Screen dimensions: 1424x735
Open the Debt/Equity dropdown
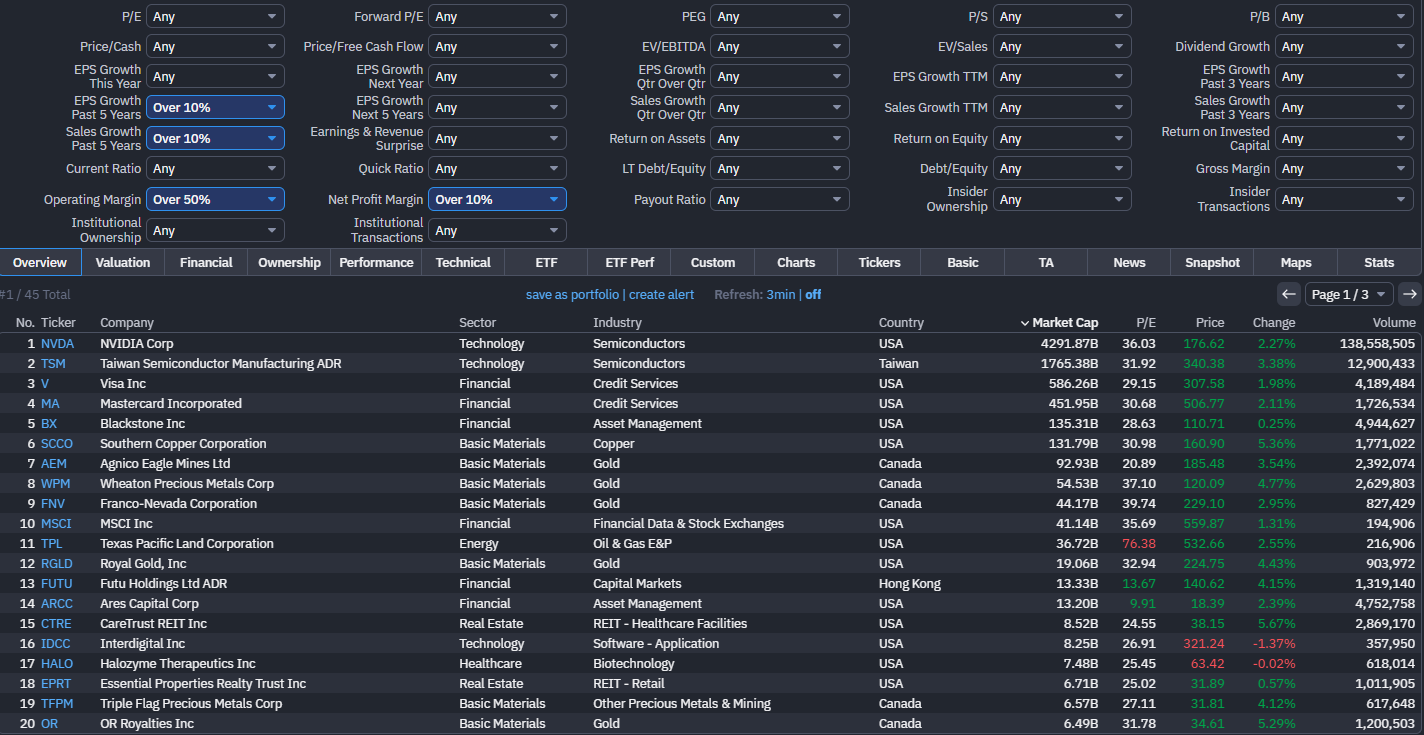(x=1062, y=169)
